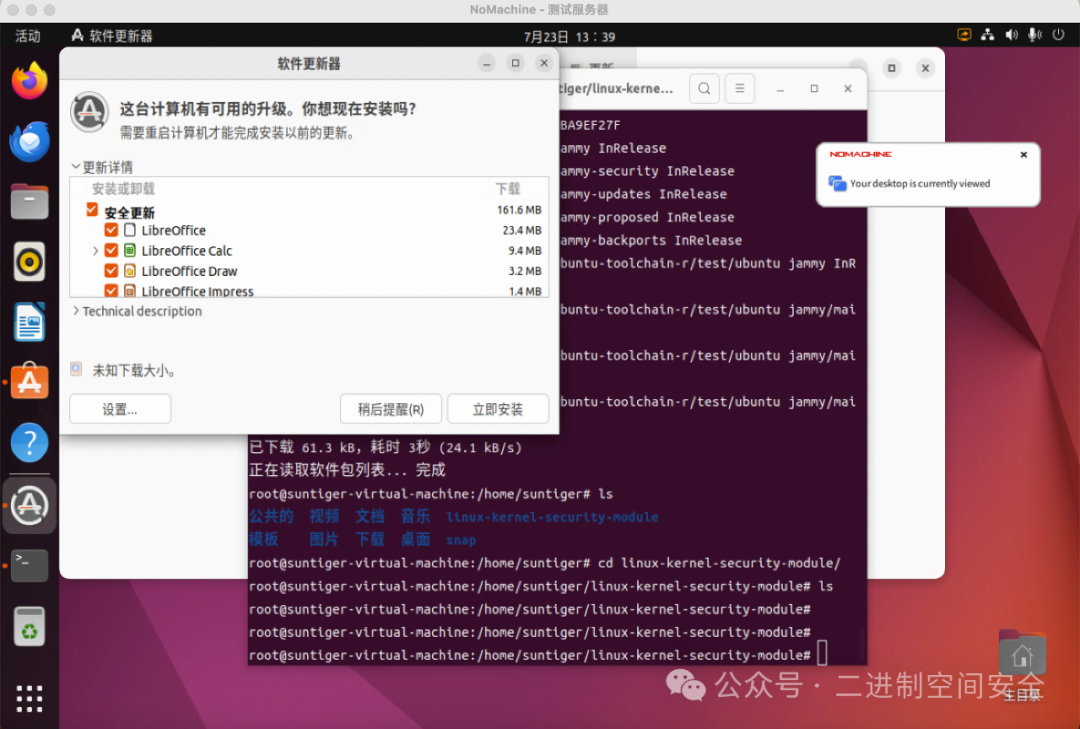
Task: Collapse the 更新详情 section
Action: click(76, 167)
